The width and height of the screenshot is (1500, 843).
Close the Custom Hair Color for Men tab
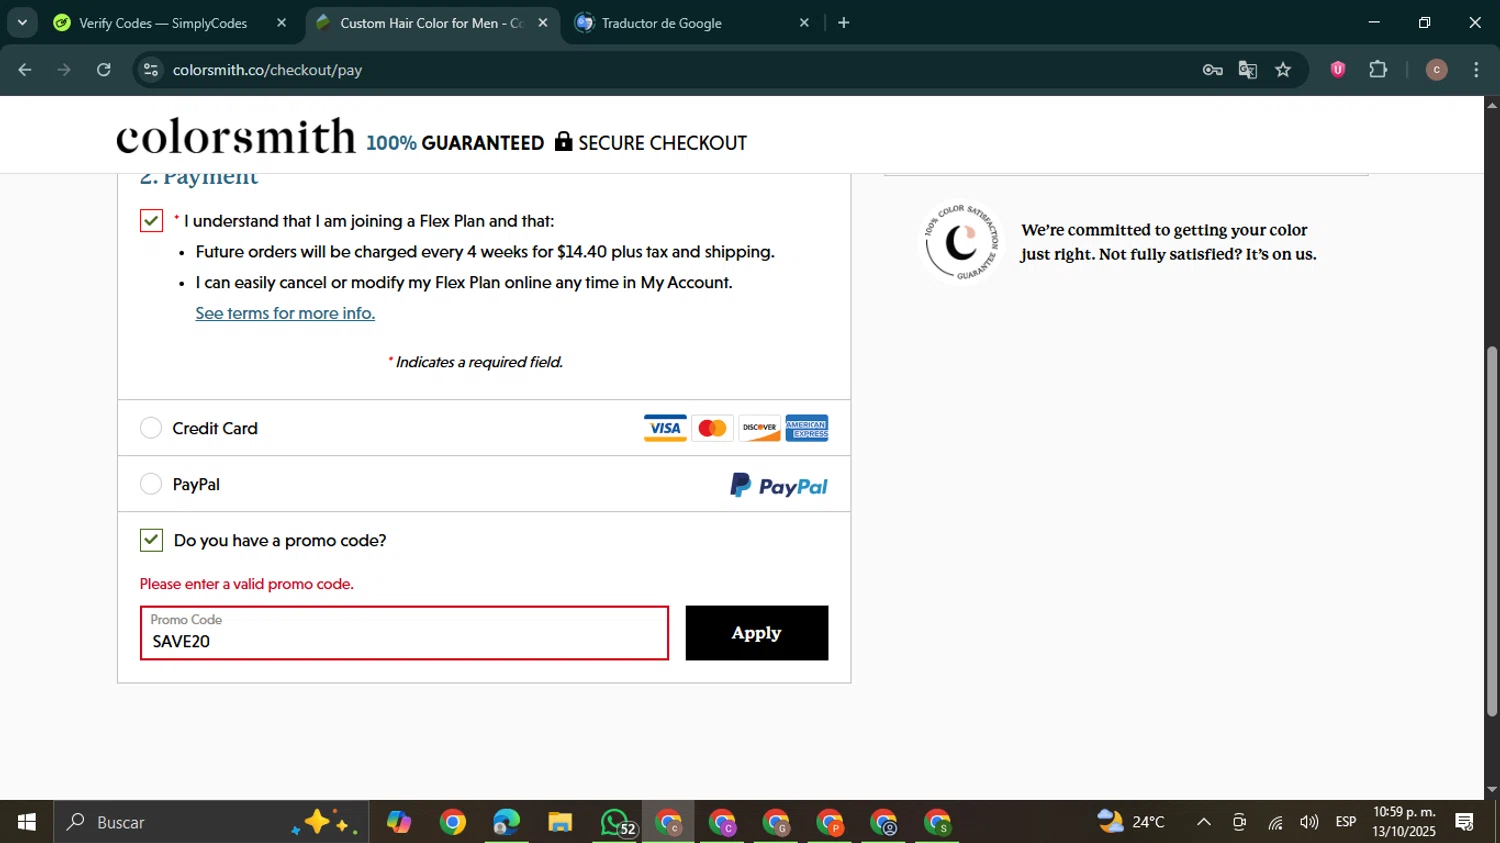(543, 23)
